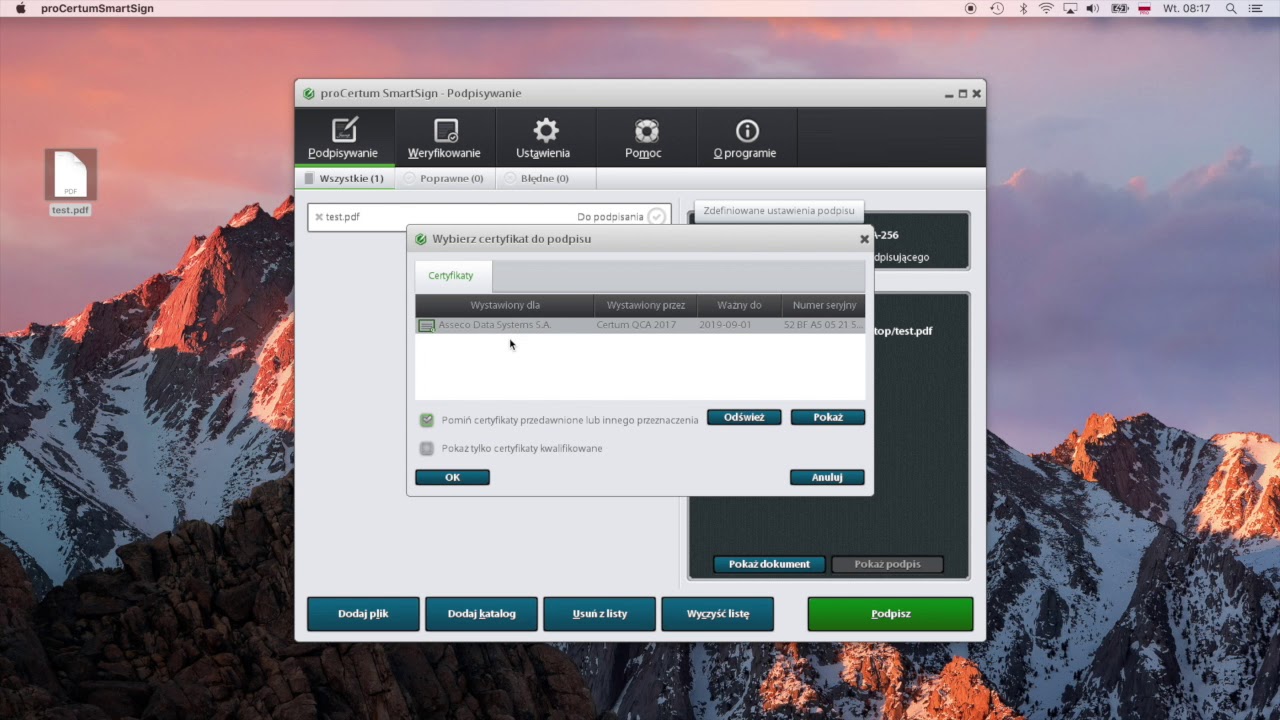Screen dimensions: 1280x720
Task: Click Wyczyść listę button
Action: pos(717,614)
